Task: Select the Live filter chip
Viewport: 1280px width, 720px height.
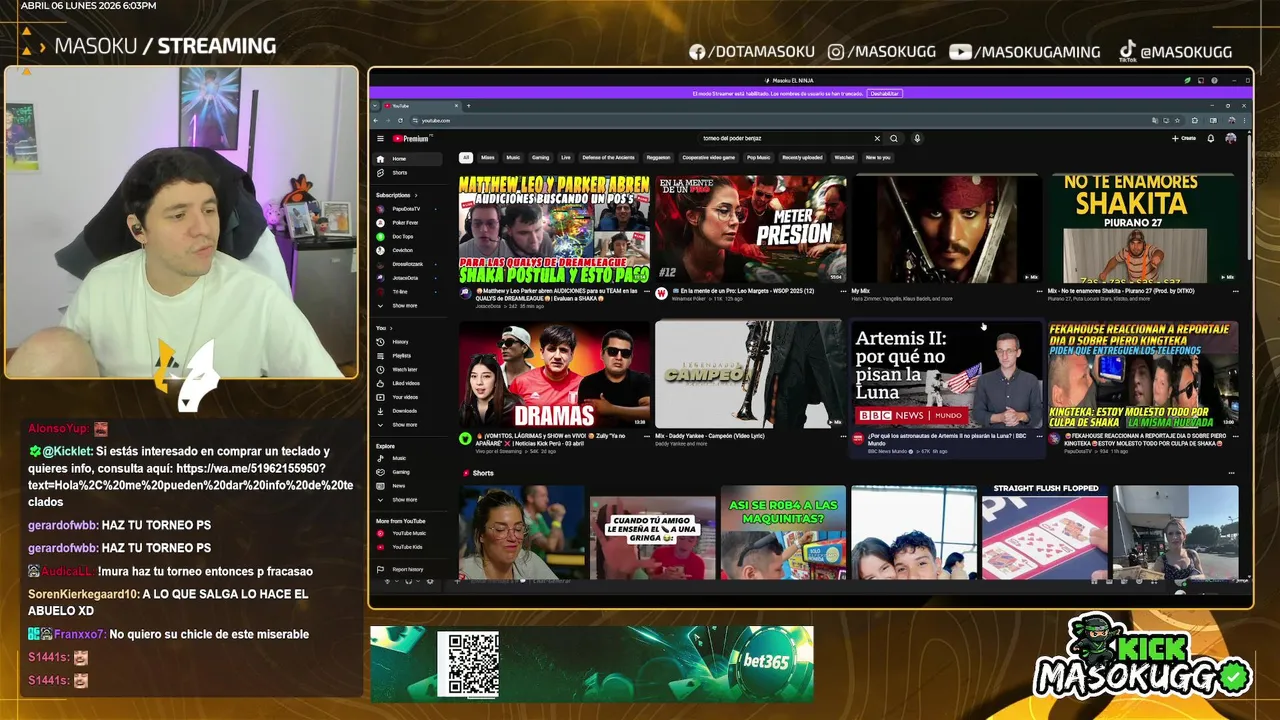Action: (566, 157)
